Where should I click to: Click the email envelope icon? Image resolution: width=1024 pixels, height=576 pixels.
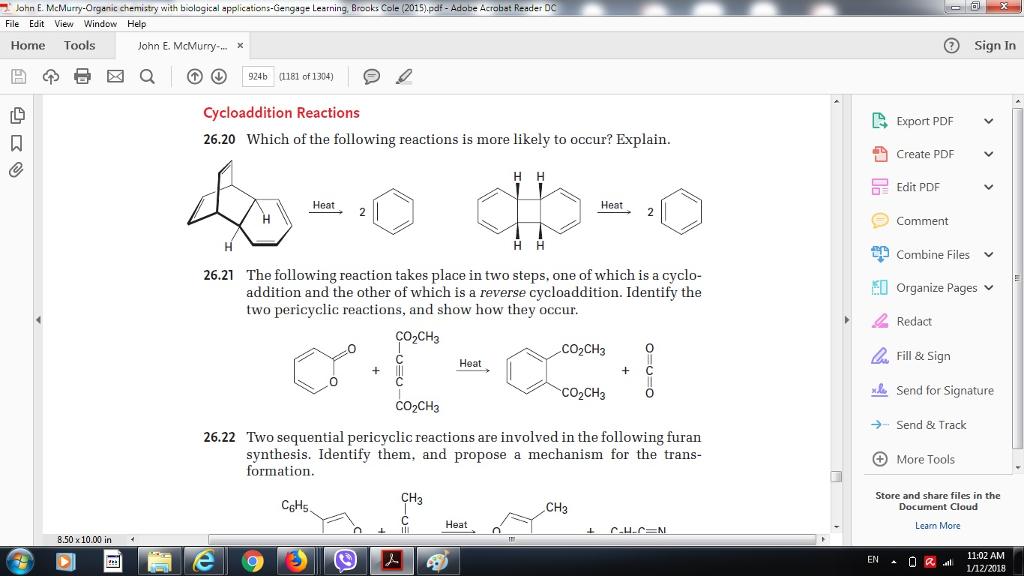(x=115, y=76)
